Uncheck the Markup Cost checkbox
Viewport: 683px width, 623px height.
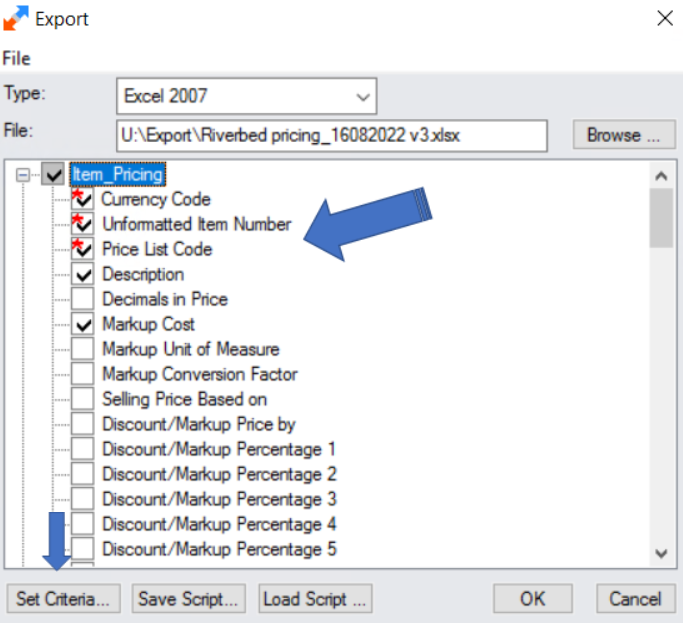pos(83,324)
